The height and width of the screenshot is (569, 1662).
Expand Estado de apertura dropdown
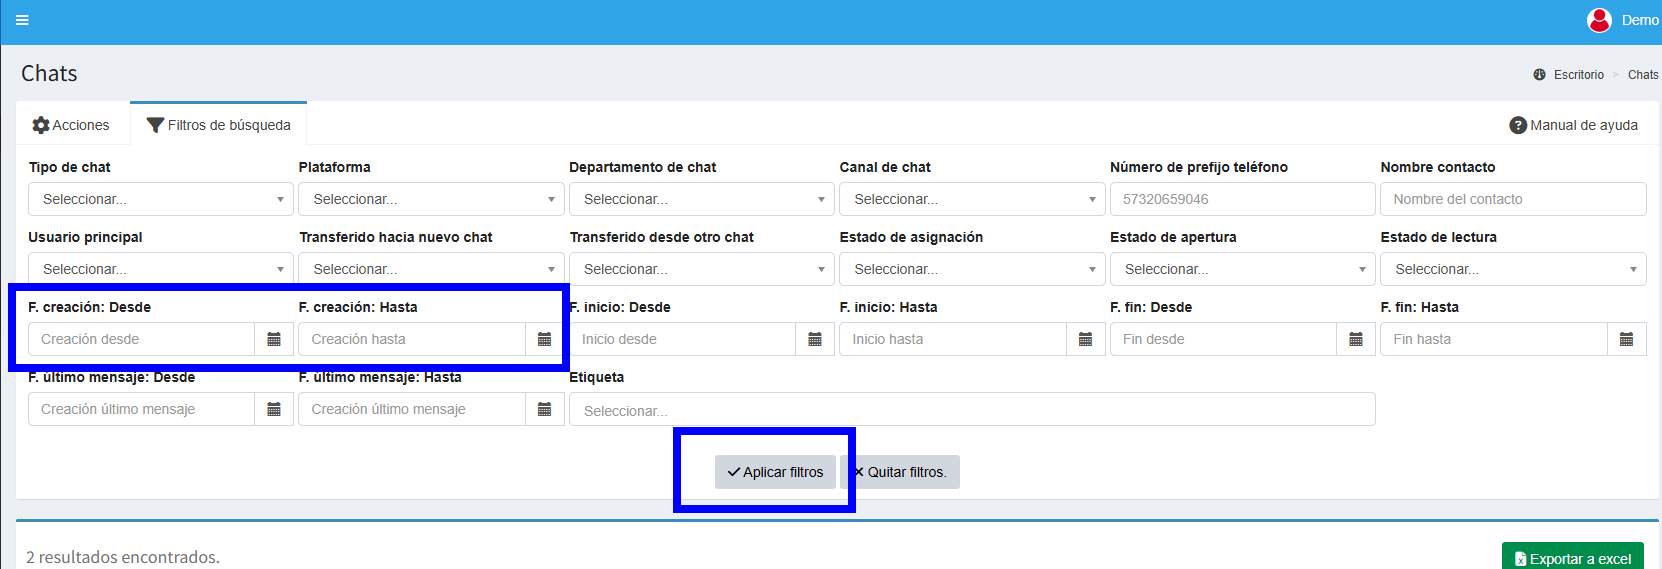(1243, 269)
